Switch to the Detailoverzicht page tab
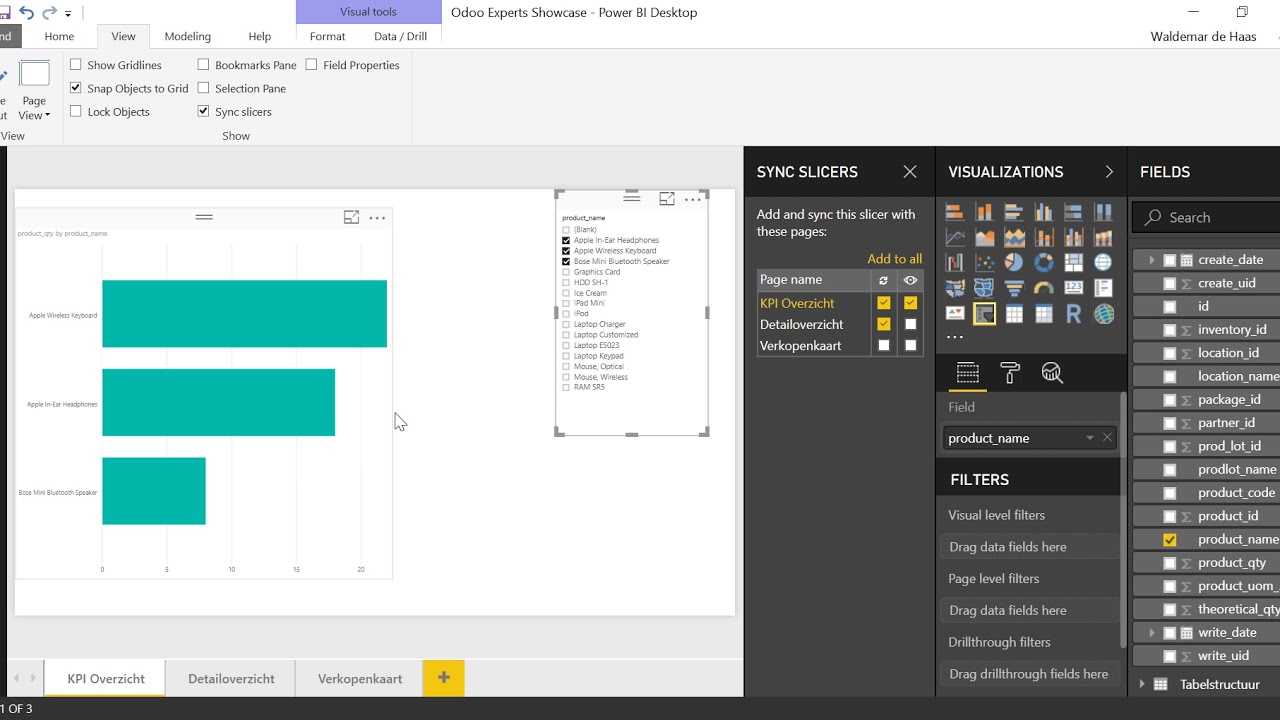Image resolution: width=1280 pixels, height=720 pixels. [x=231, y=679]
